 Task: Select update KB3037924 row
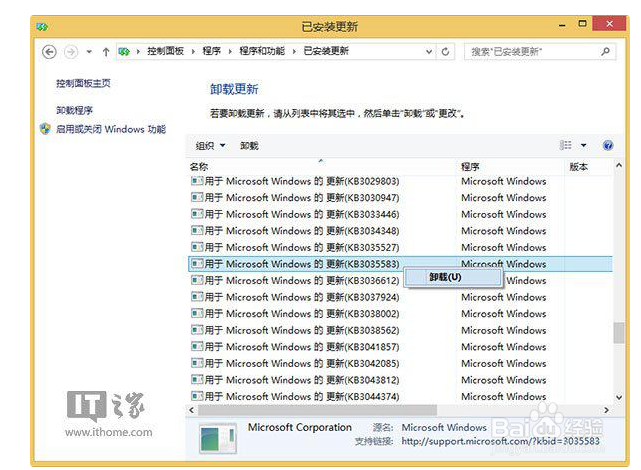tap(401, 297)
